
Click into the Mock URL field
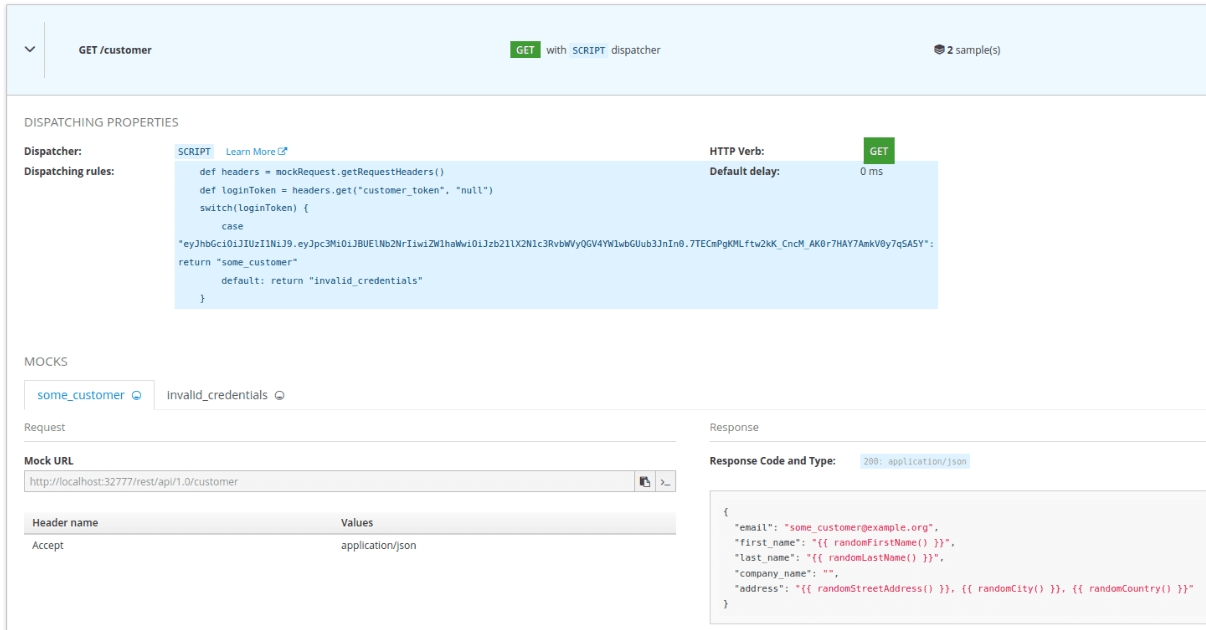pyautogui.click(x=328, y=481)
